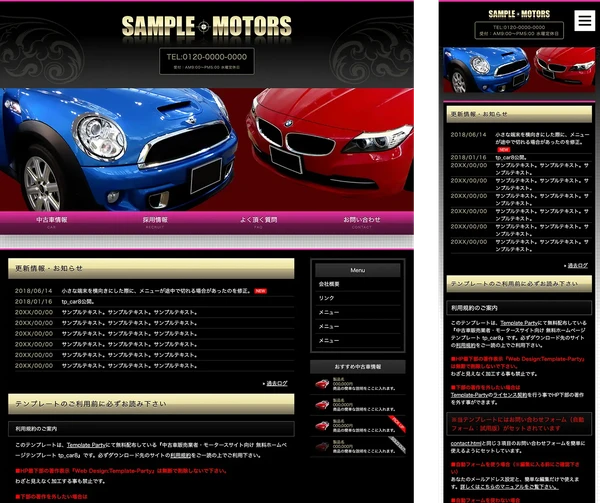Click the 過去ログ link in desktop view
This screenshot has width=600, height=503.
pyautogui.click(x=277, y=383)
